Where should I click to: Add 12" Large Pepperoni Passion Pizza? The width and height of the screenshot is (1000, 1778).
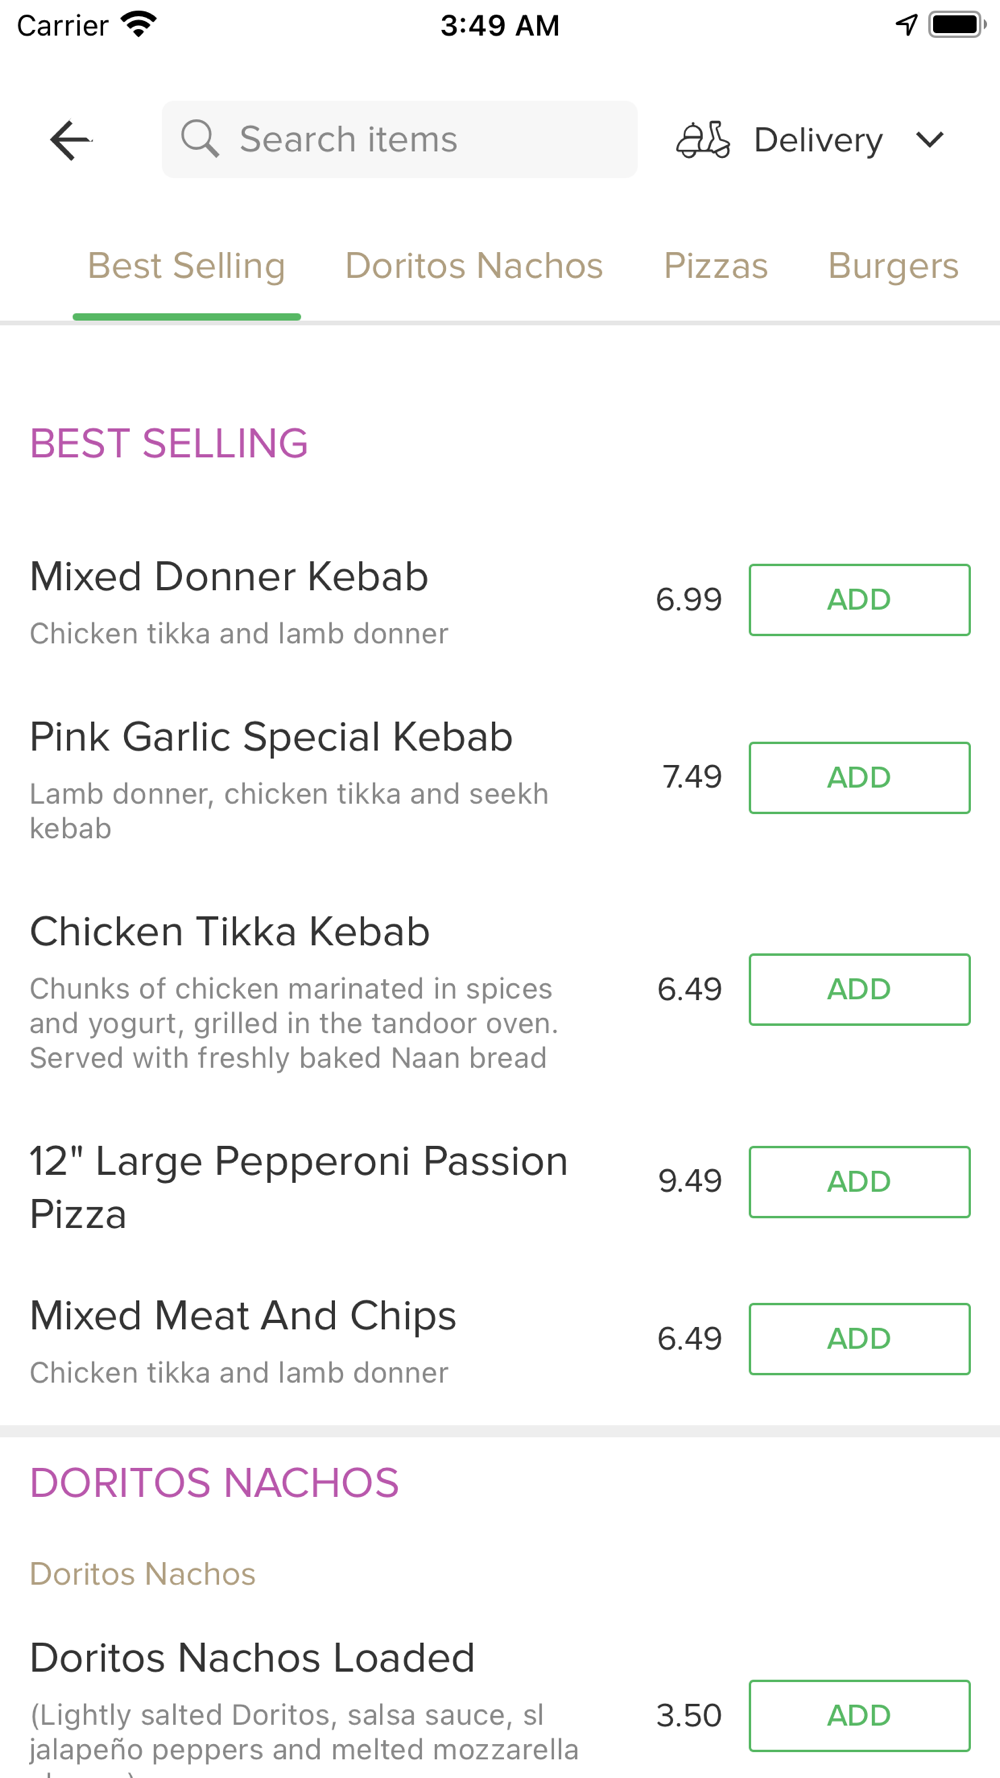click(860, 1182)
